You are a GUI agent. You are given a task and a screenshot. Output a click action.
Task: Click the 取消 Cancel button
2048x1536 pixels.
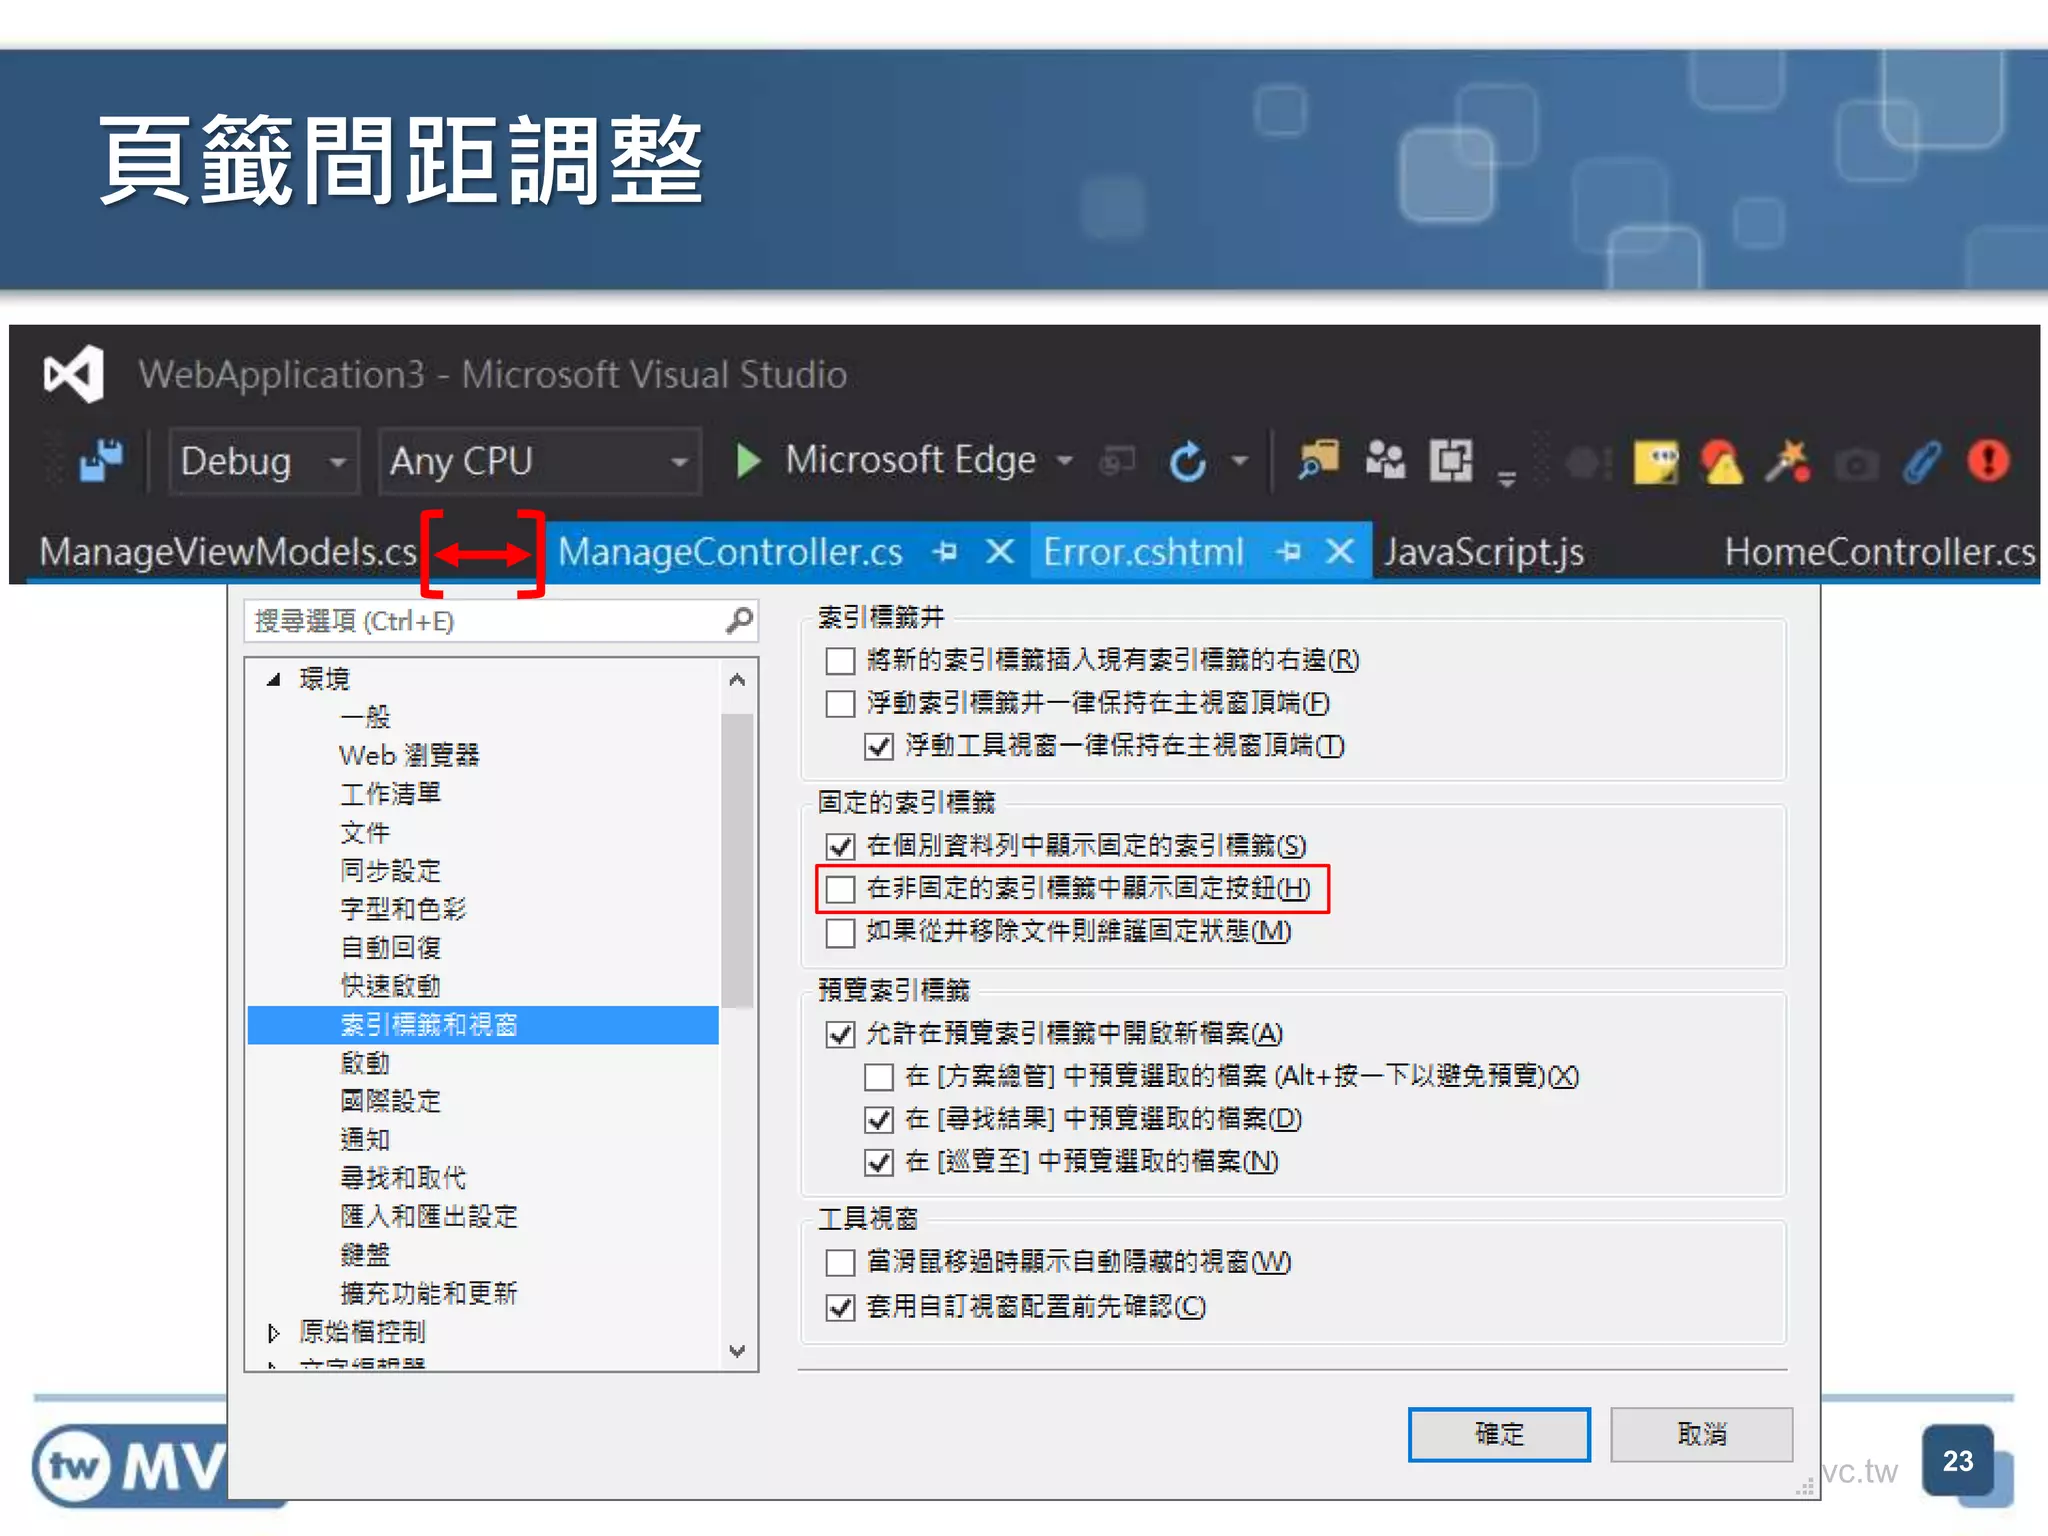pyautogui.click(x=1701, y=1434)
